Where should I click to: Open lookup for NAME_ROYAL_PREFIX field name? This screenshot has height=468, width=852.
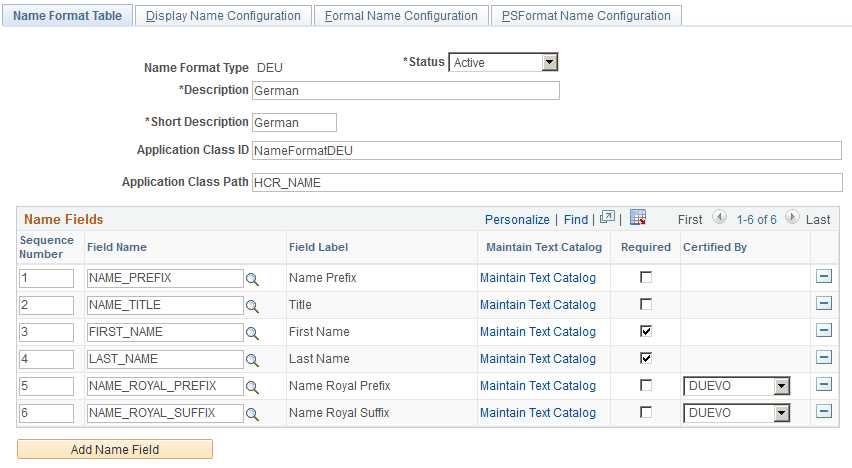[x=252, y=387]
